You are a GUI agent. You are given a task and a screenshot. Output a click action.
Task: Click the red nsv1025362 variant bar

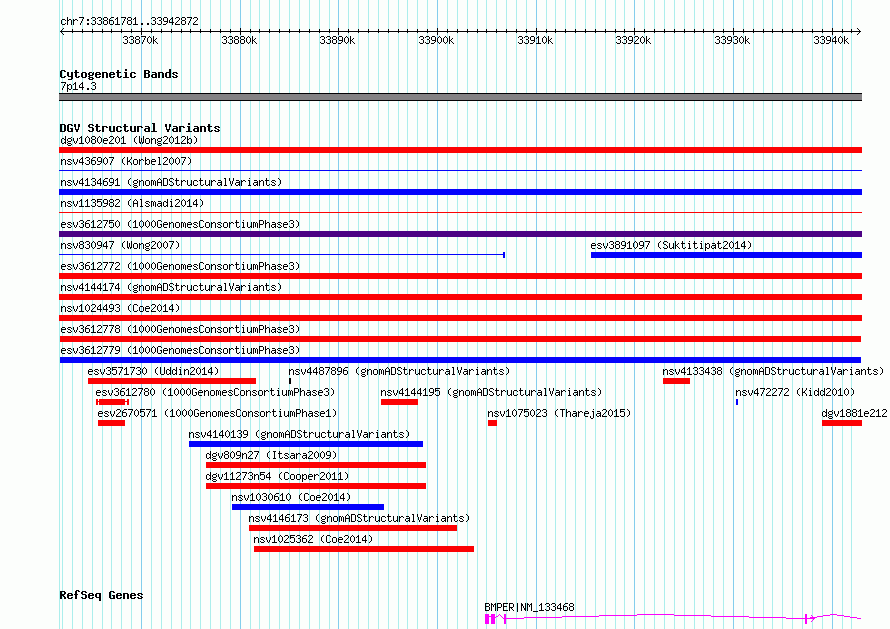[x=364, y=549]
